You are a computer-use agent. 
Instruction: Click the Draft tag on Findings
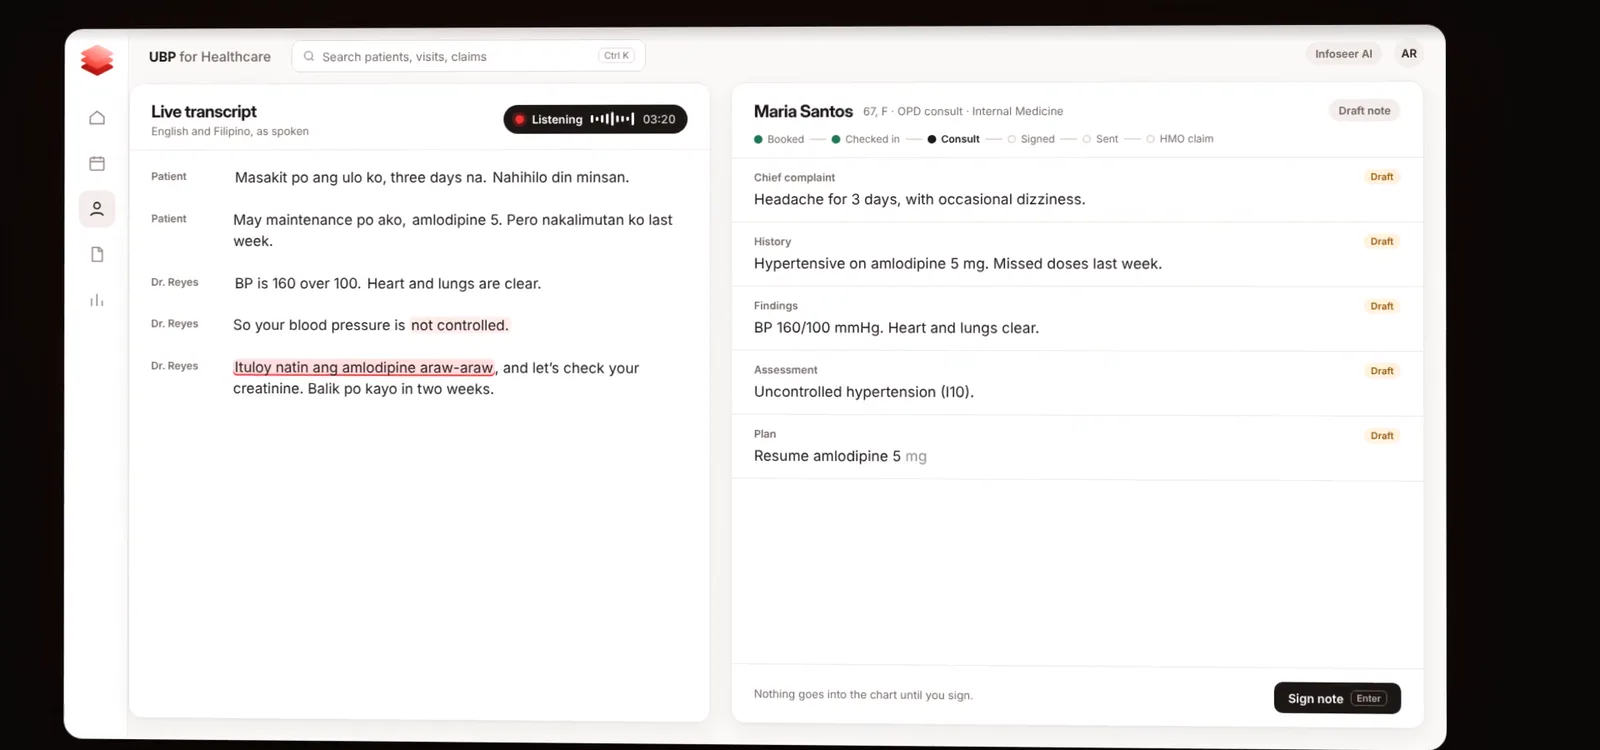coord(1382,306)
